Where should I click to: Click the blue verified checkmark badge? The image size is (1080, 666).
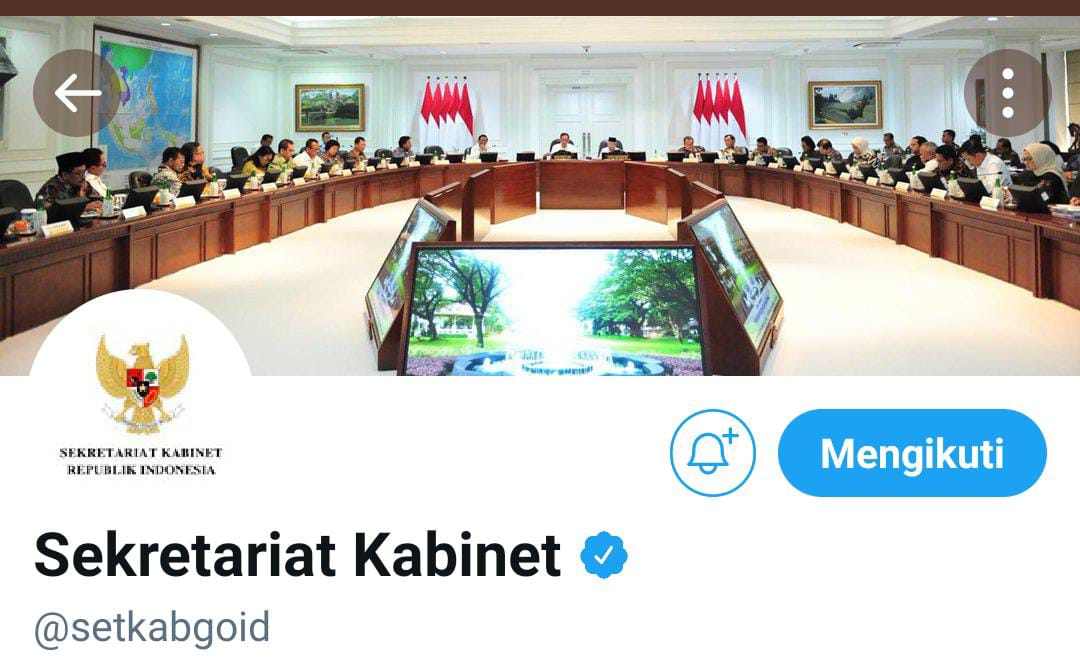coord(603,554)
